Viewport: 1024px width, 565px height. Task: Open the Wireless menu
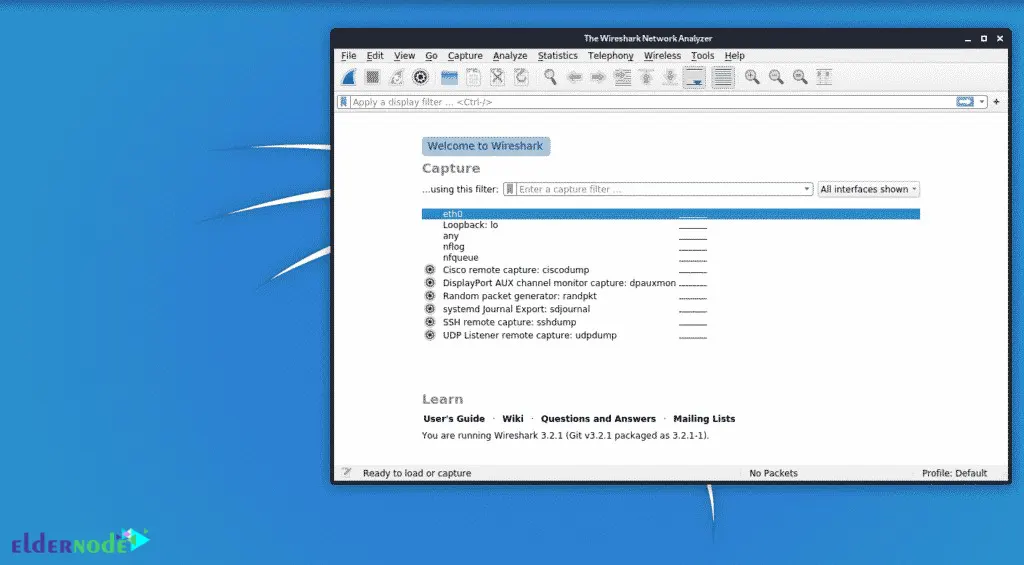pyautogui.click(x=662, y=56)
